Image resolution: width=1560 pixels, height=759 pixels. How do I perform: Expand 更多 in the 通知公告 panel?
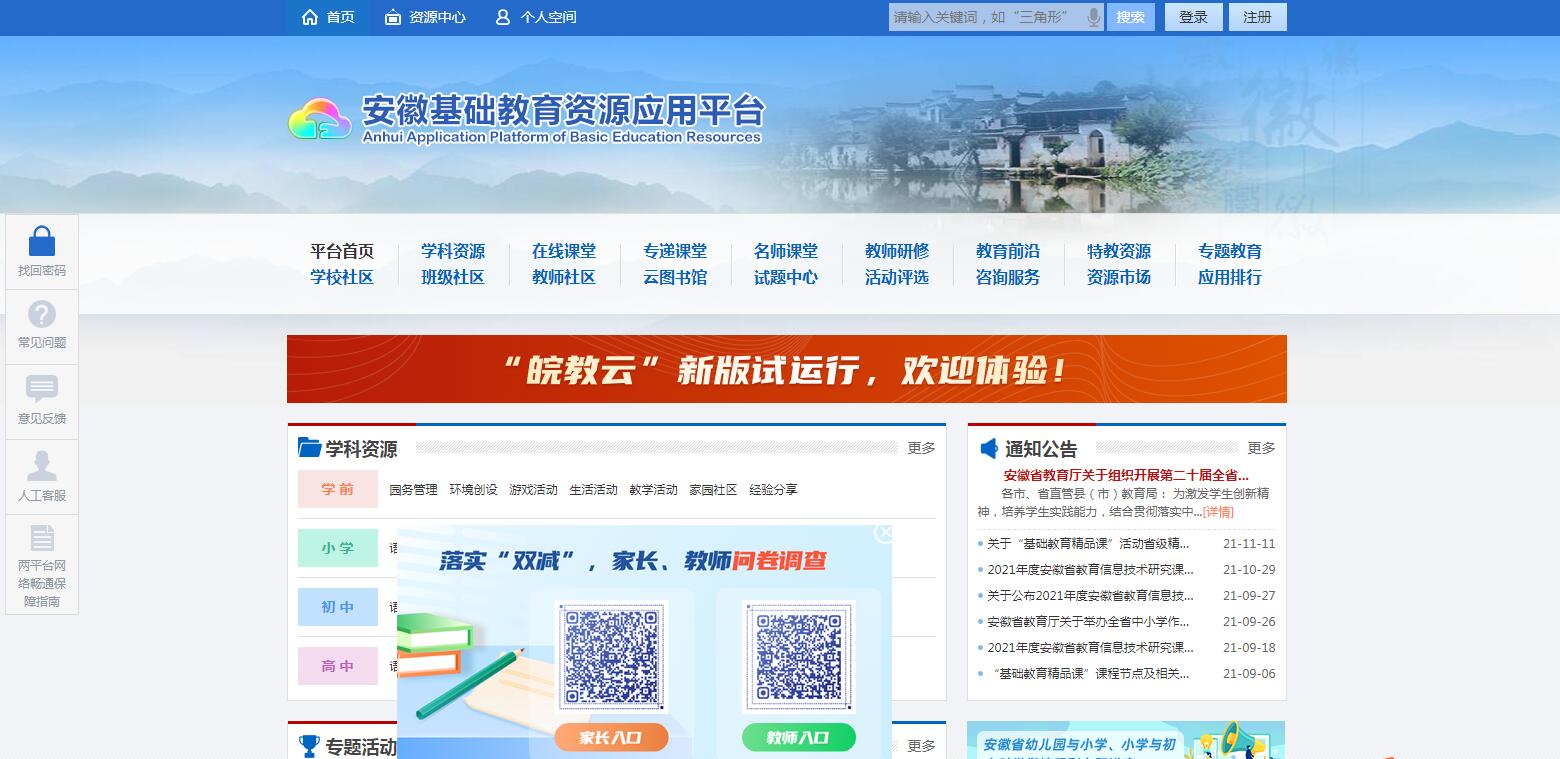point(1261,448)
